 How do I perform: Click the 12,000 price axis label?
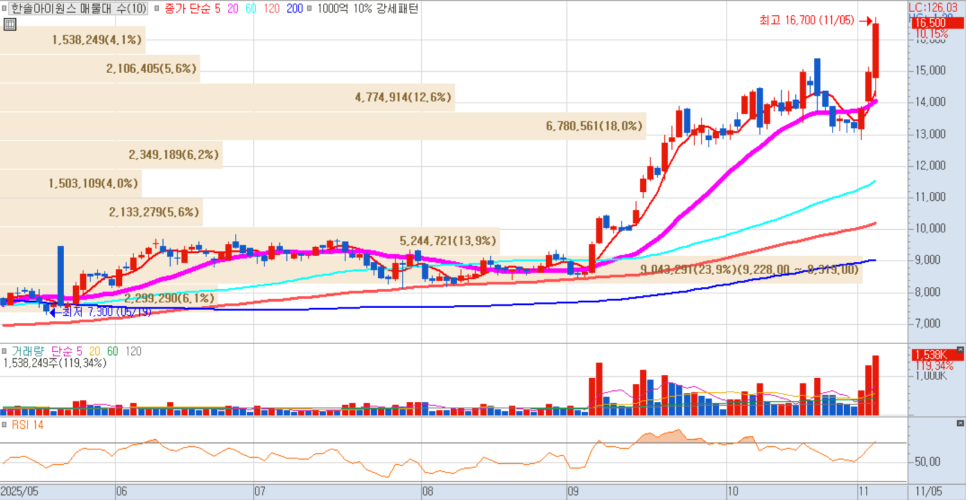[931, 166]
